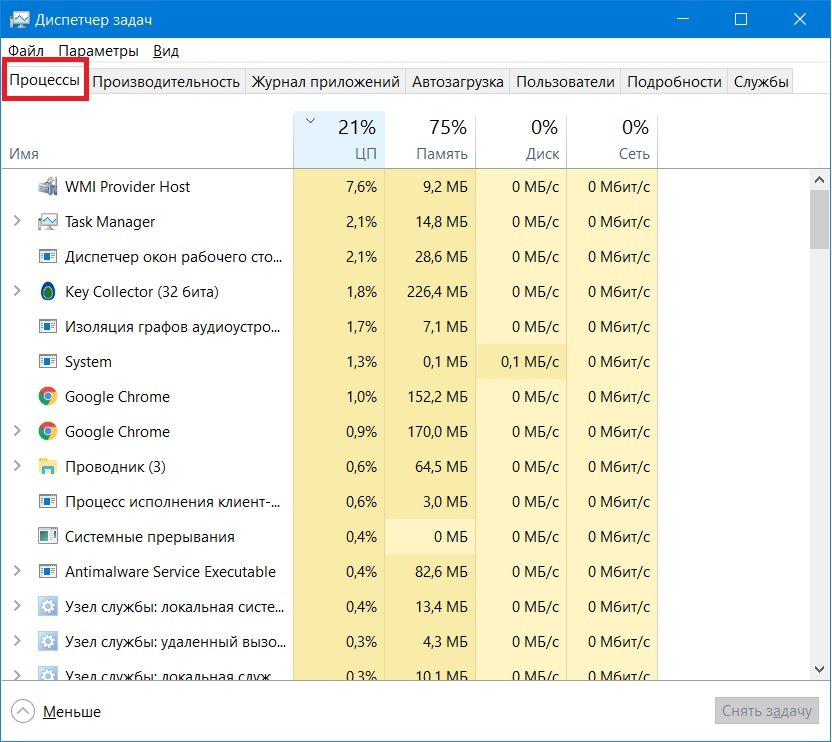Sort by the Имя column header
The height and width of the screenshot is (742, 832).
pyautogui.click(x=24, y=154)
